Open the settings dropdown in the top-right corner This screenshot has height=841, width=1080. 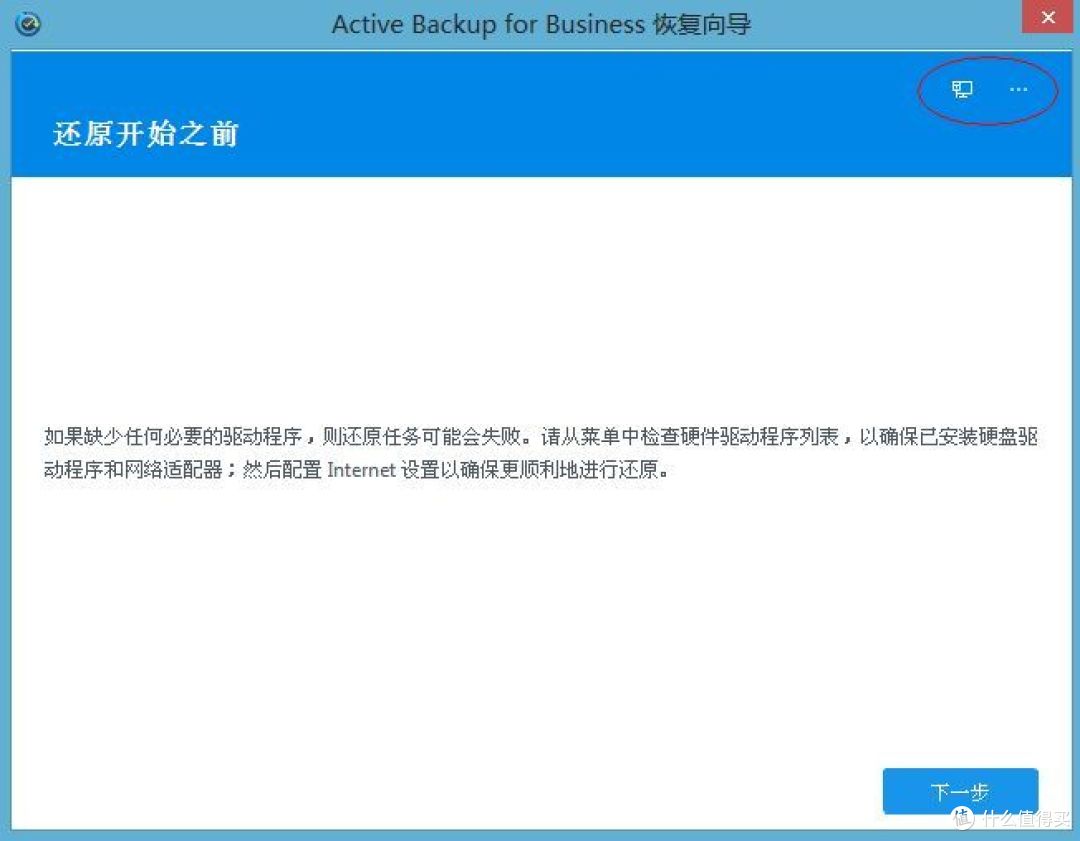point(1018,89)
